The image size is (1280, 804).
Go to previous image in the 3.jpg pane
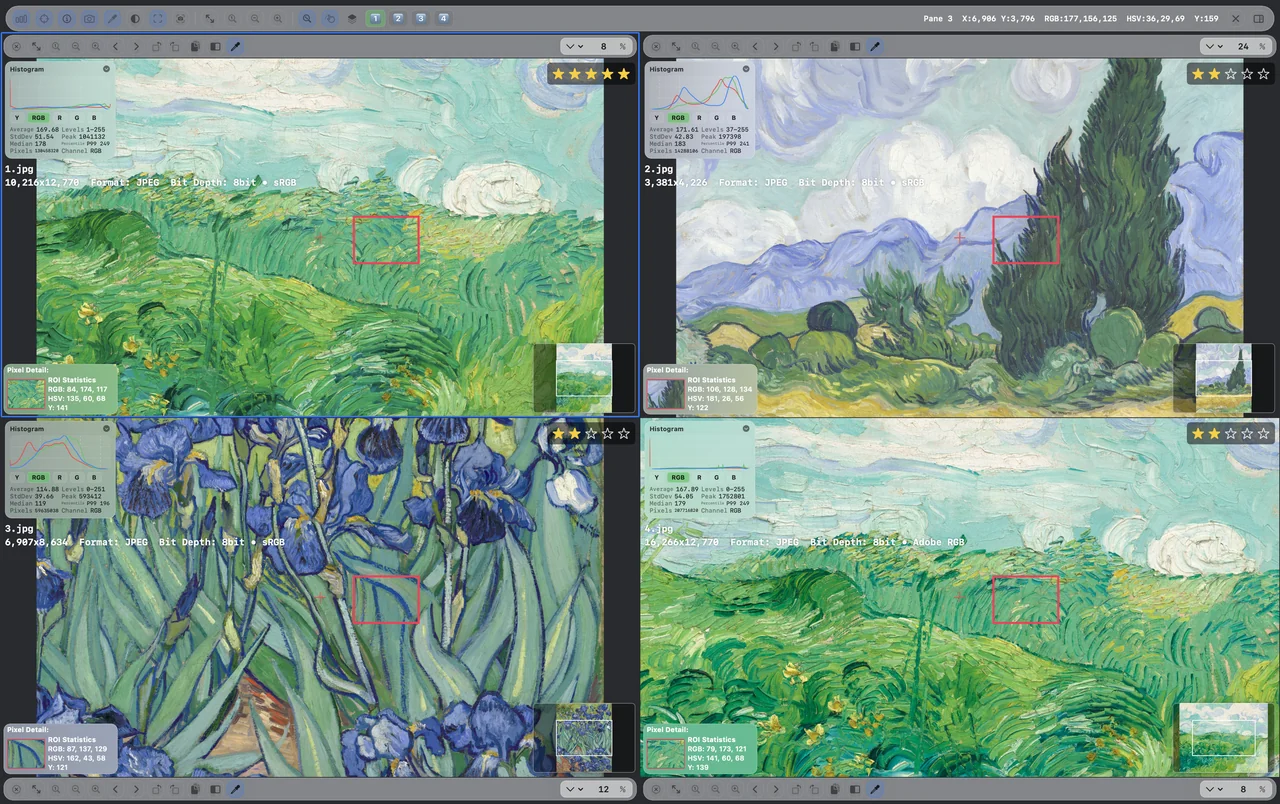[x=116, y=789]
